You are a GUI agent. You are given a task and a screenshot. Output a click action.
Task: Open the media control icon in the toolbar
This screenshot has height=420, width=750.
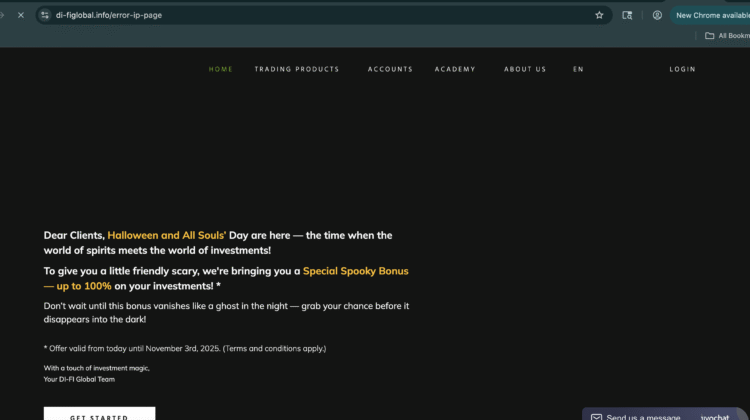point(627,15)
